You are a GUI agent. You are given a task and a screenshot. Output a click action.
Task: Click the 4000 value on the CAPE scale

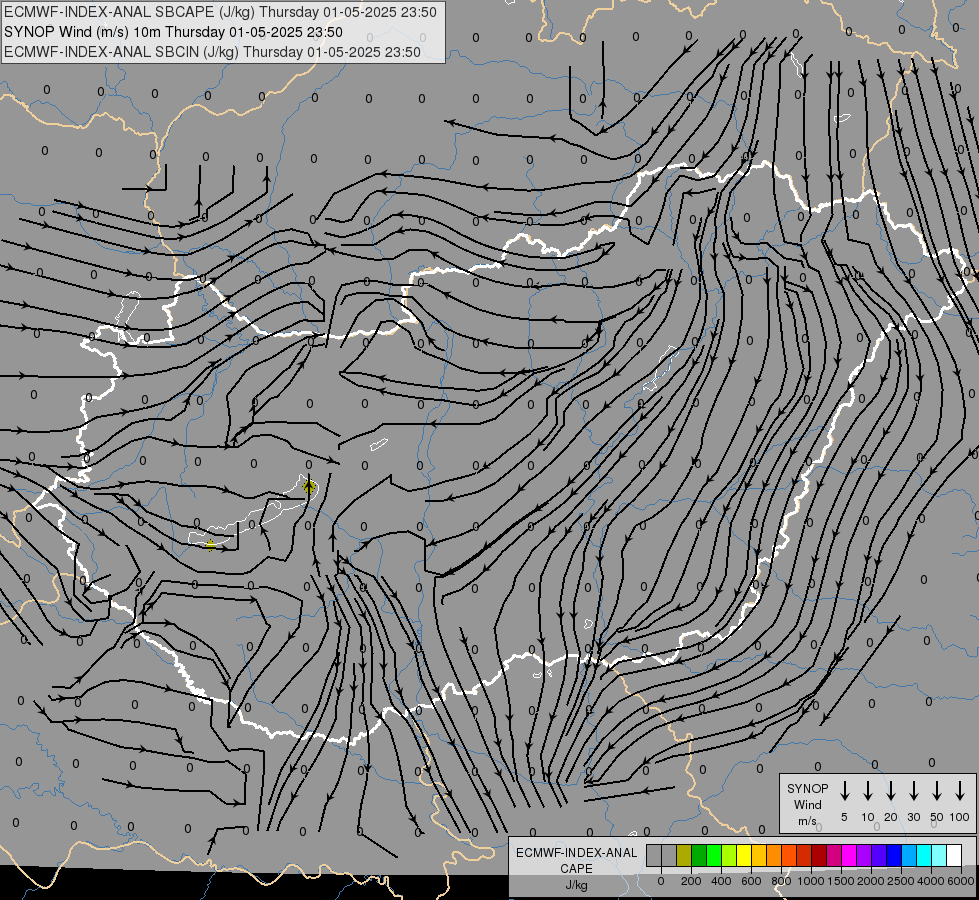point(931,881)
